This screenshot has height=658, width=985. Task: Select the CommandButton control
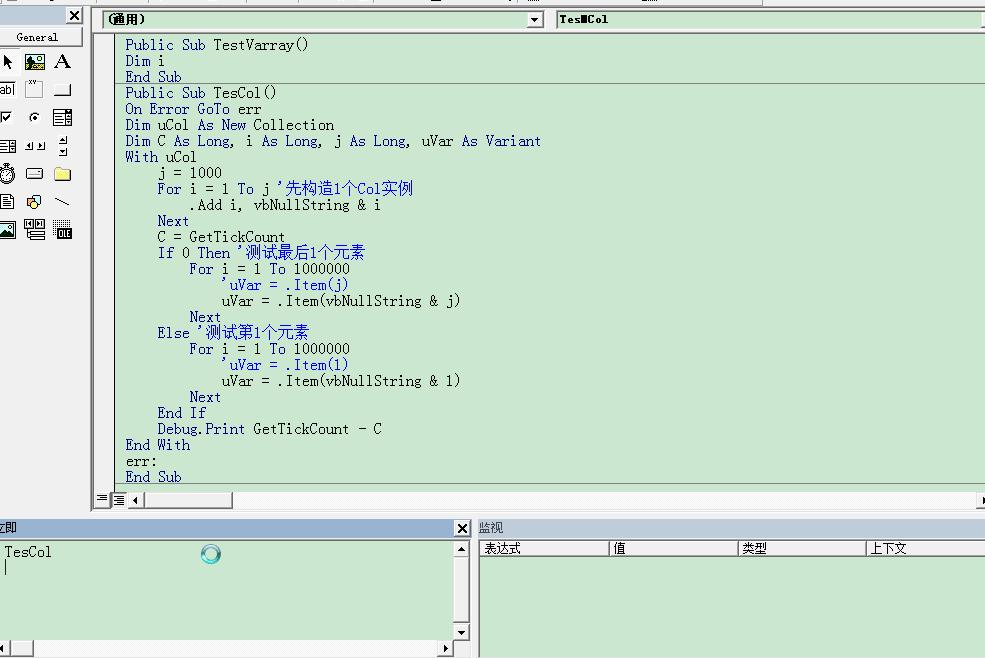point(62,89)
